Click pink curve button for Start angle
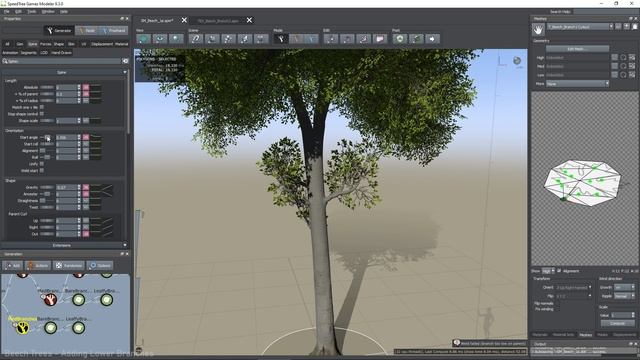The width and height of the screenshot is (640, 360). [86, 138]
